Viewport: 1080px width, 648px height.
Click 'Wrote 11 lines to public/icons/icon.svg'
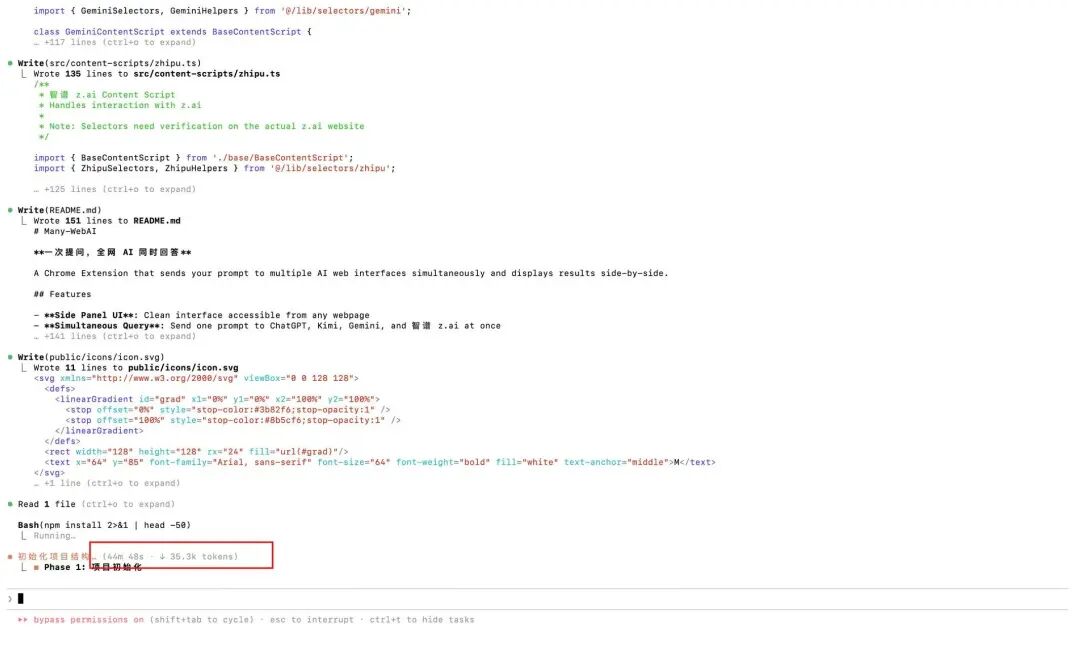click(x=136, y=368)
